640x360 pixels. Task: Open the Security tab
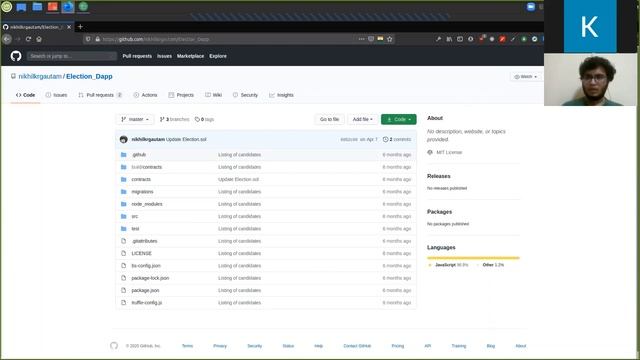coord(245,95)
